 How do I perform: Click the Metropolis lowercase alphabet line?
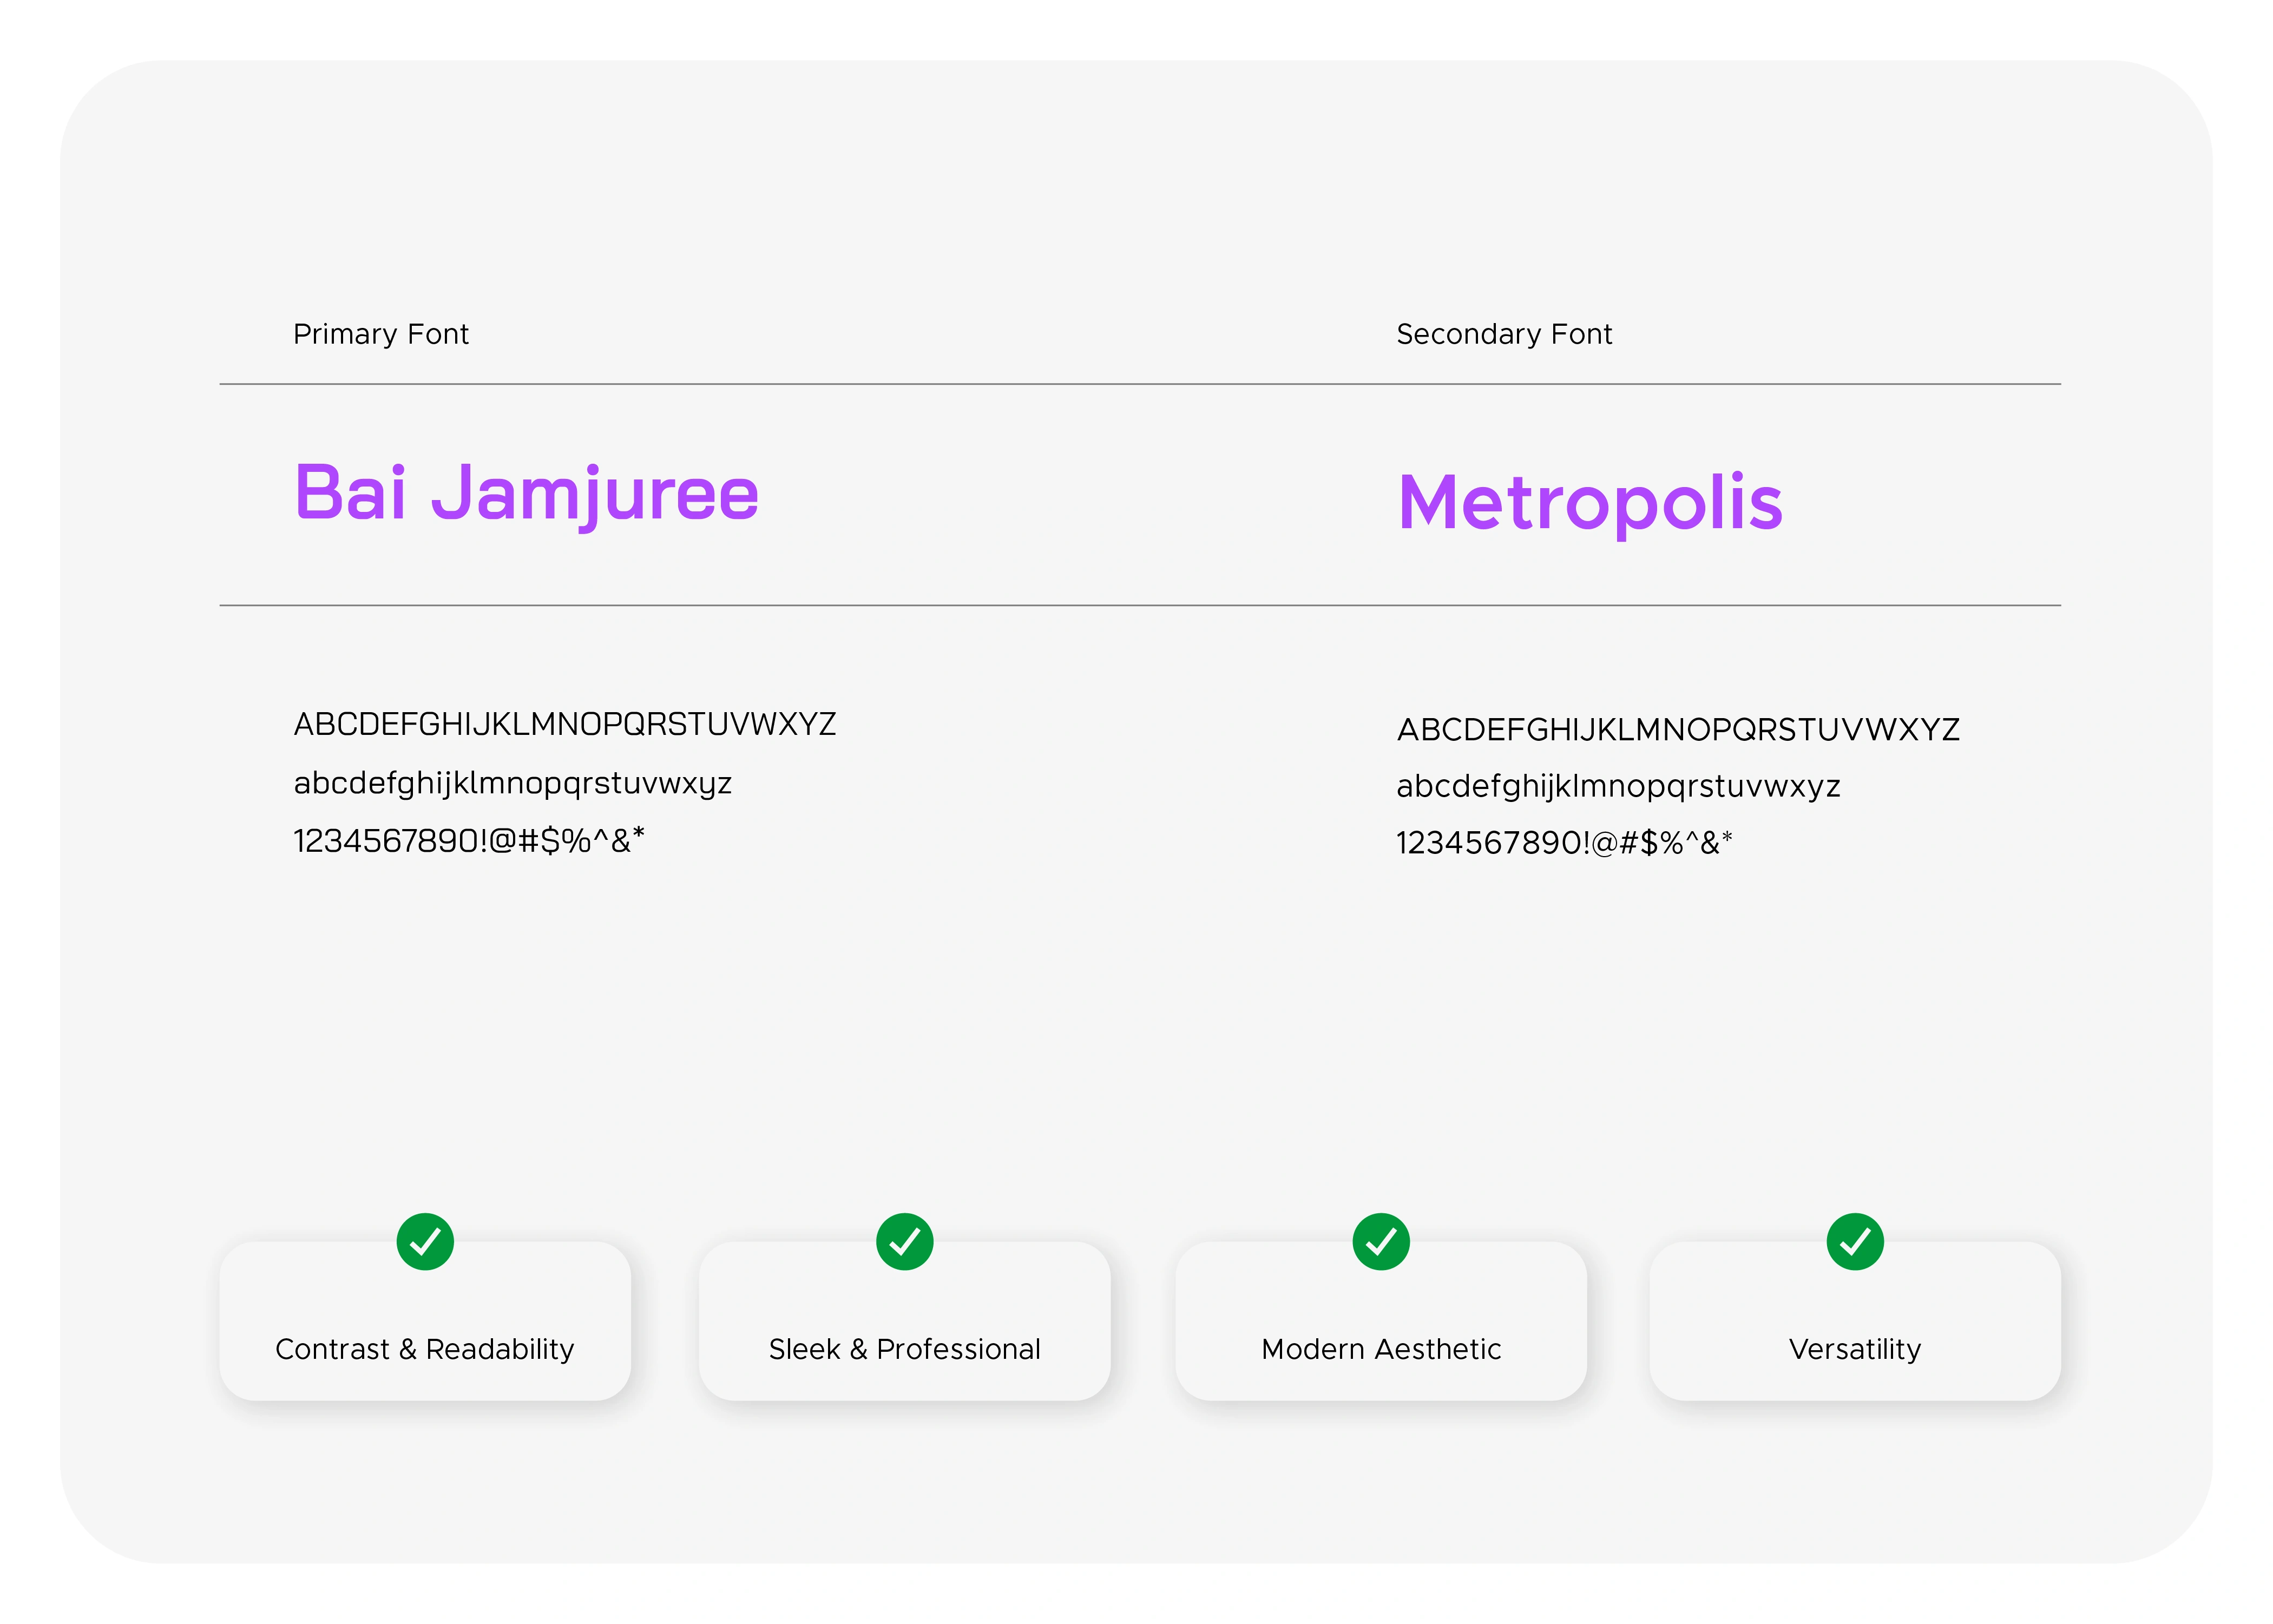(x=1618, y=786)
